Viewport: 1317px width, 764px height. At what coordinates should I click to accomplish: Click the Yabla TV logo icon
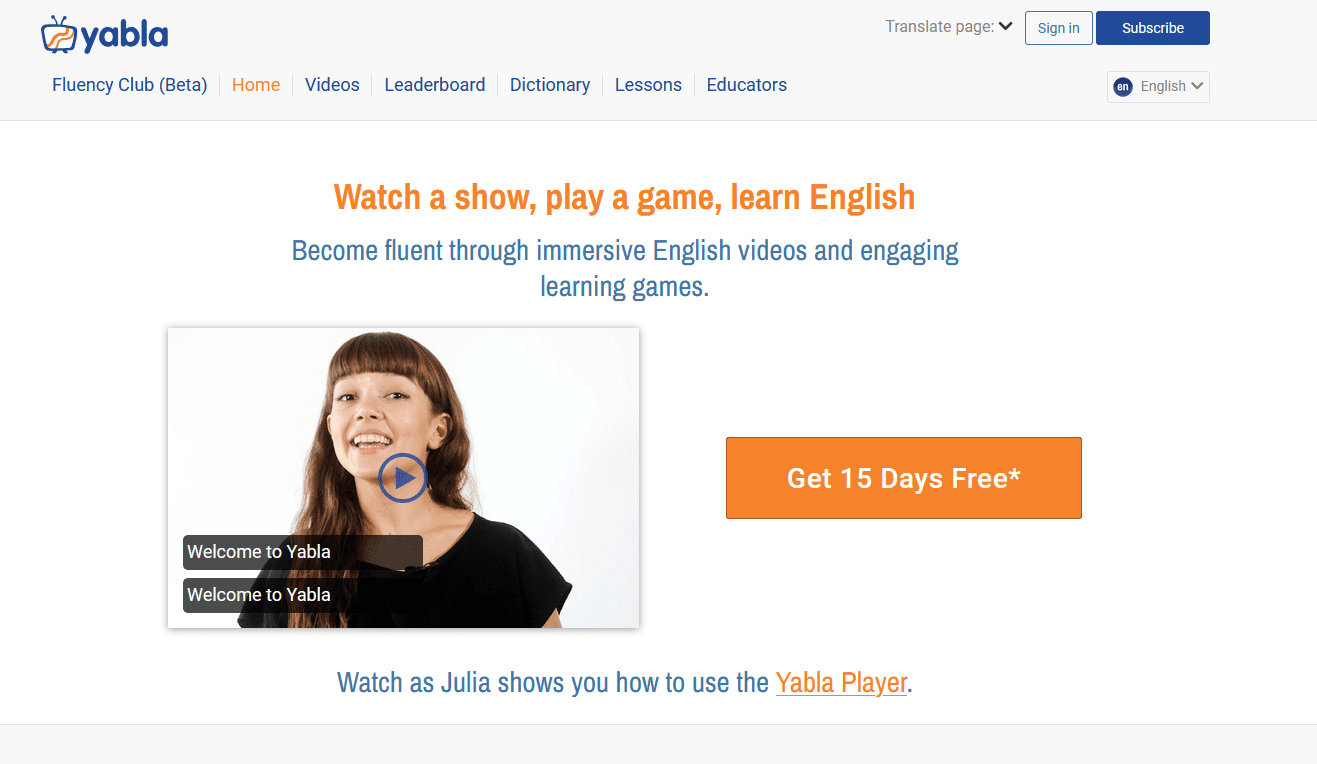(58, 34)
